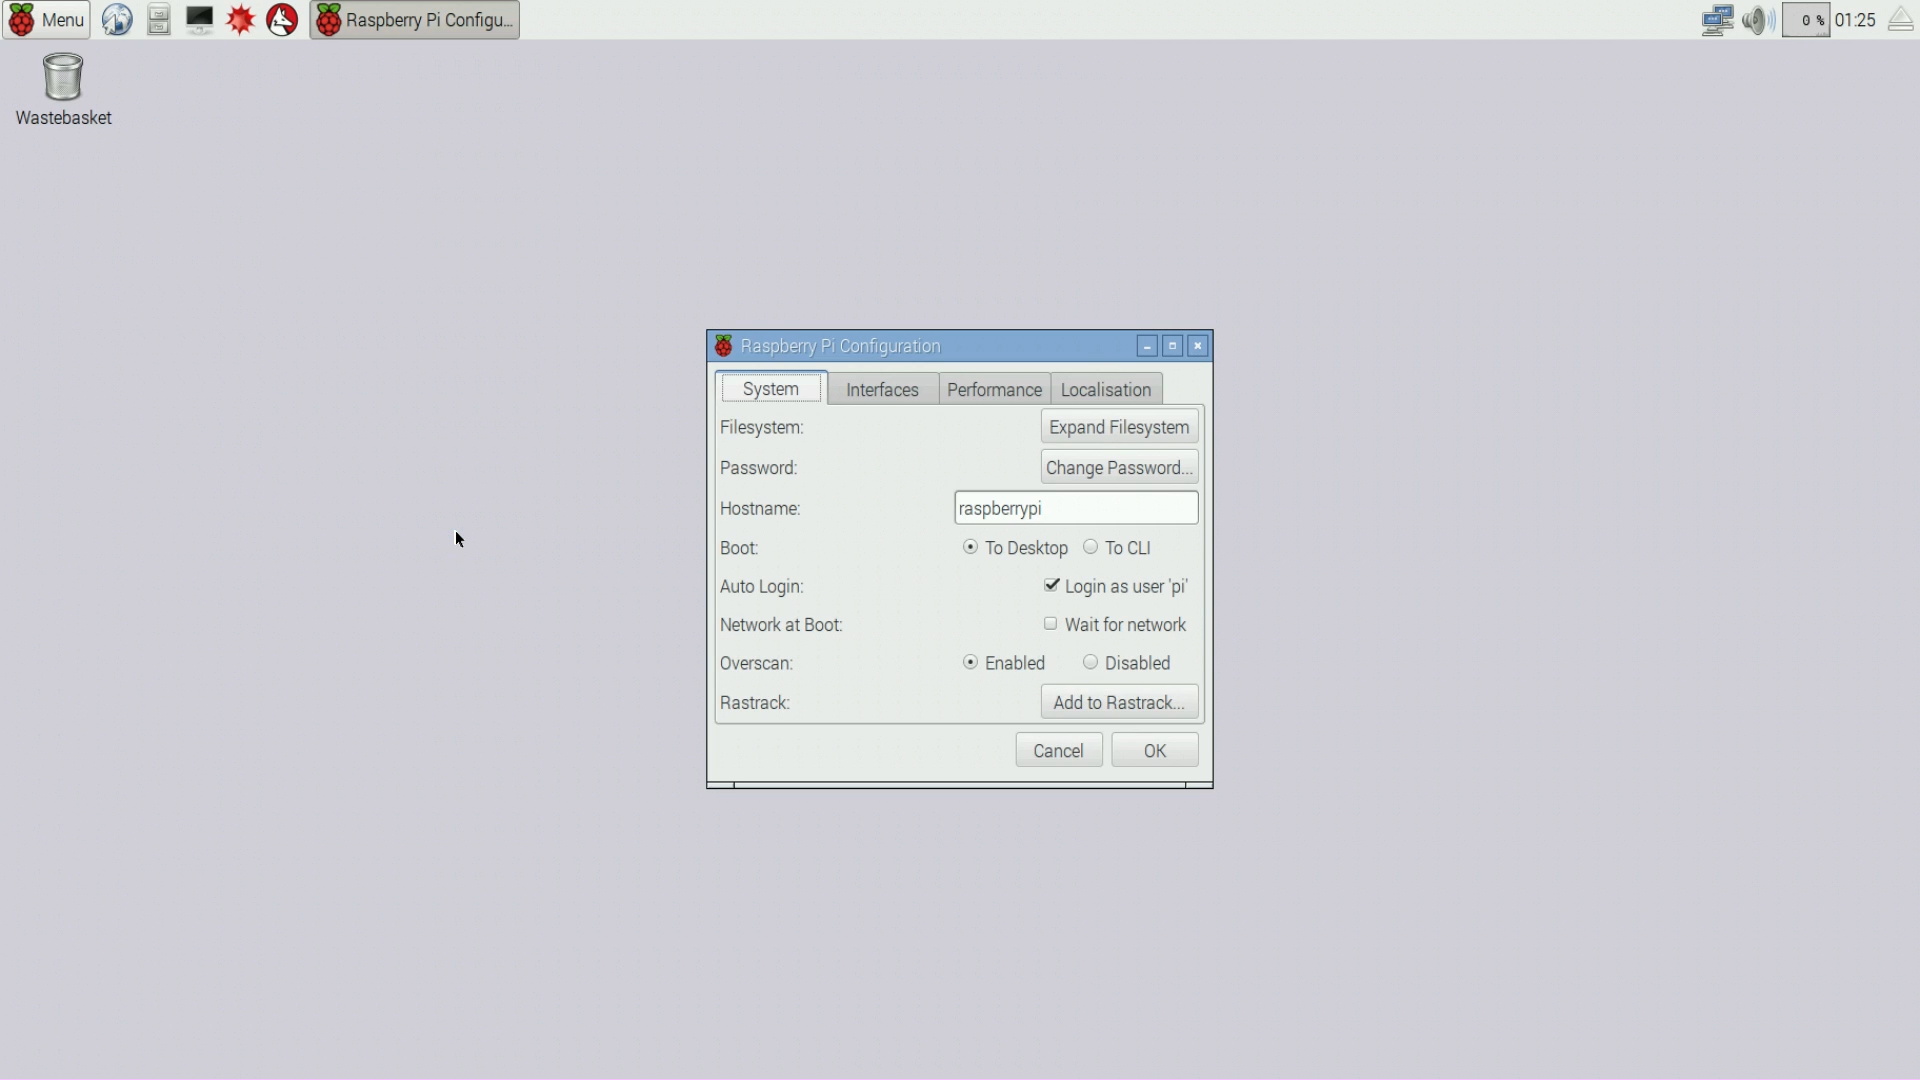Open Mathematica red spiky icon
Image resolution: width=1920 pixels, height=1080 pixels.
click(x=240, y=20)
